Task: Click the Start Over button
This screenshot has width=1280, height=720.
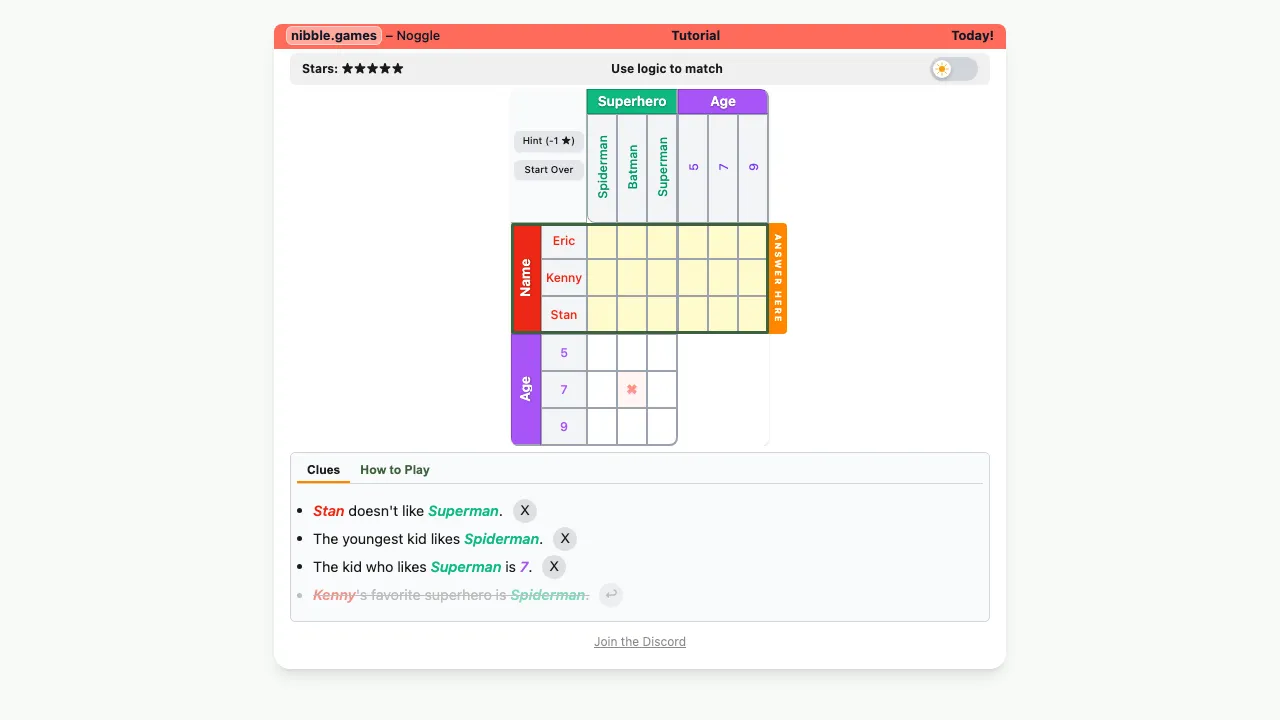Action: [x=549, y=170]
